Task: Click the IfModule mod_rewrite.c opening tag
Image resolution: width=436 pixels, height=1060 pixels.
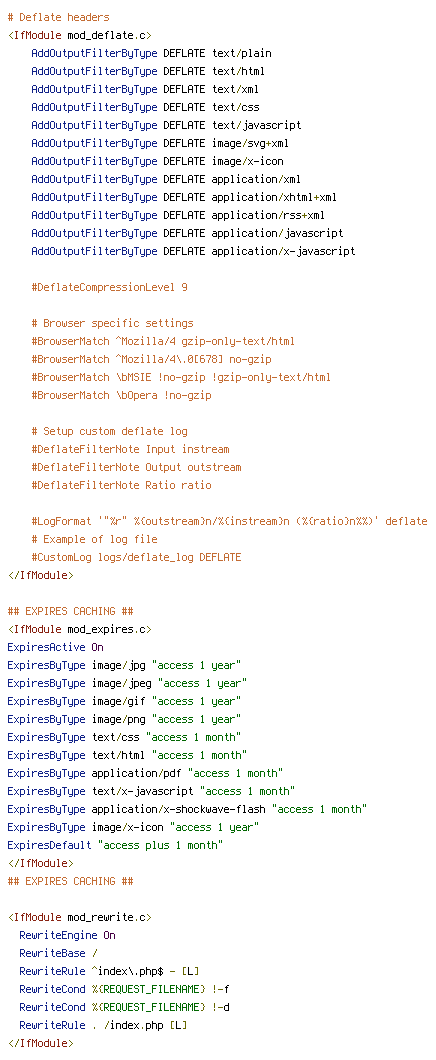Action: click(79, 917)
